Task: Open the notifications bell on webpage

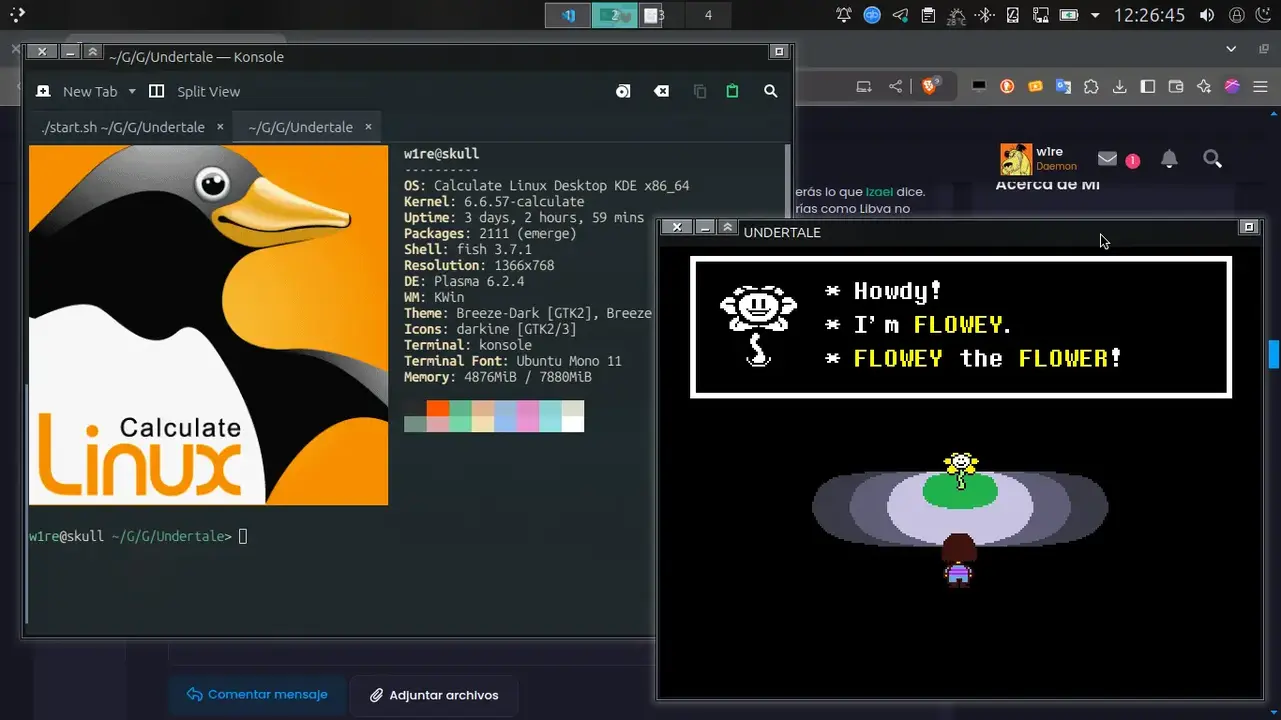Action: tap(1169, 159)
